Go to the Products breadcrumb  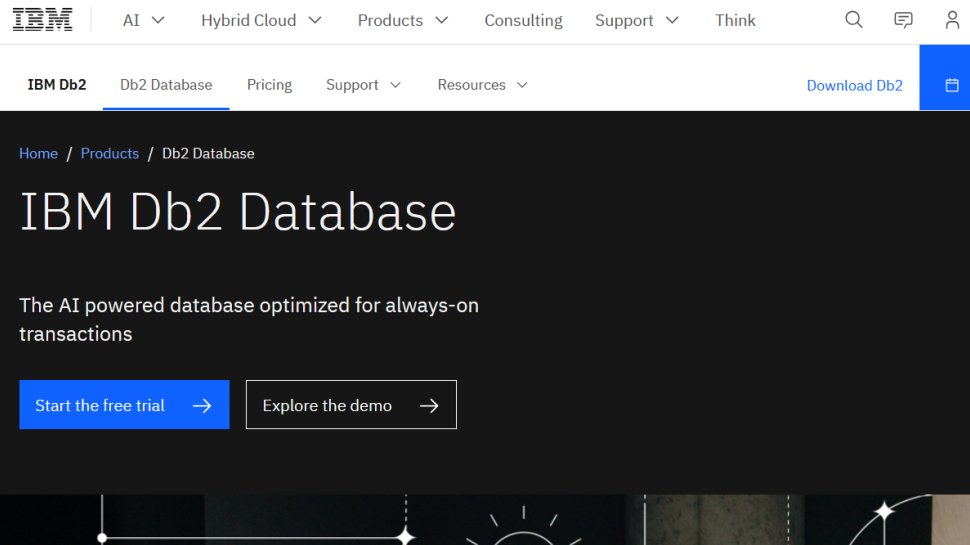click(x=109, y=153)
